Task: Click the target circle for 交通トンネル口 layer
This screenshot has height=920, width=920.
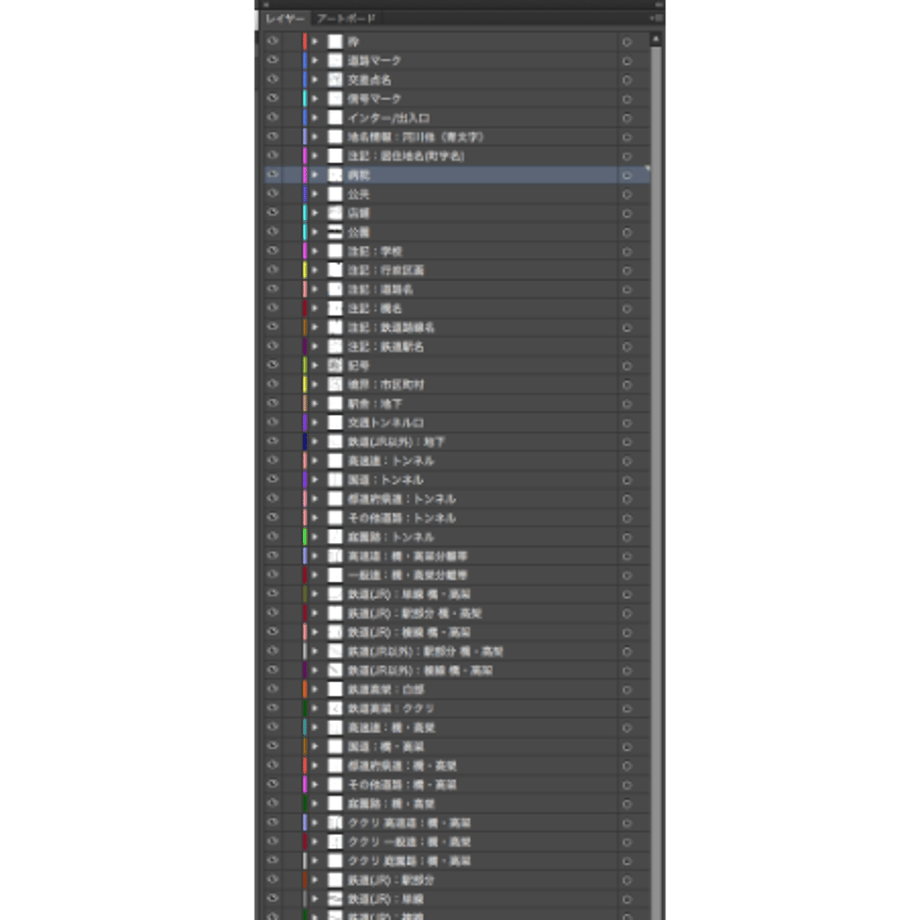Action: 627,422
